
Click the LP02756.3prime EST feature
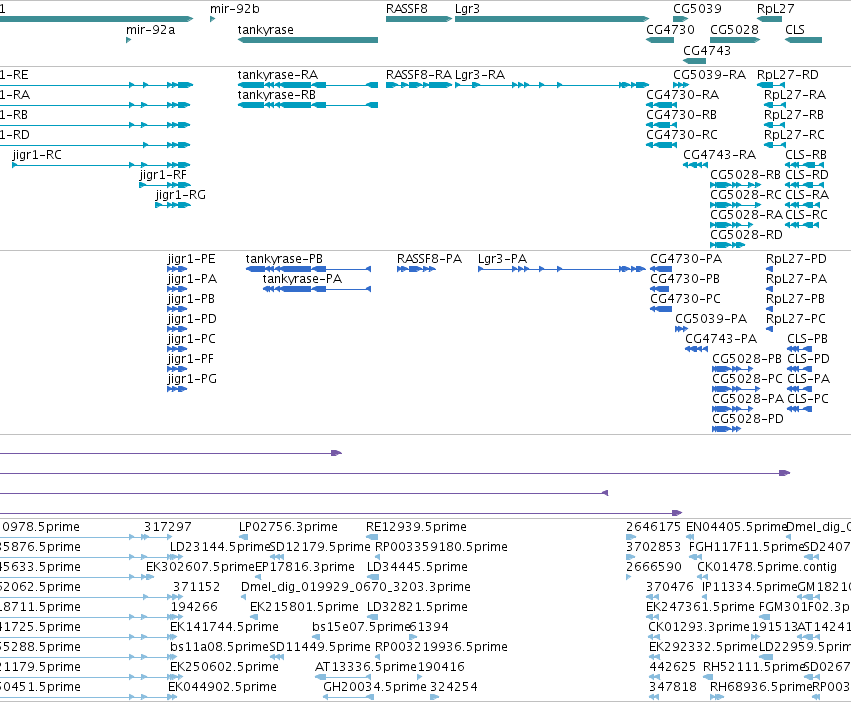(244, 537)
